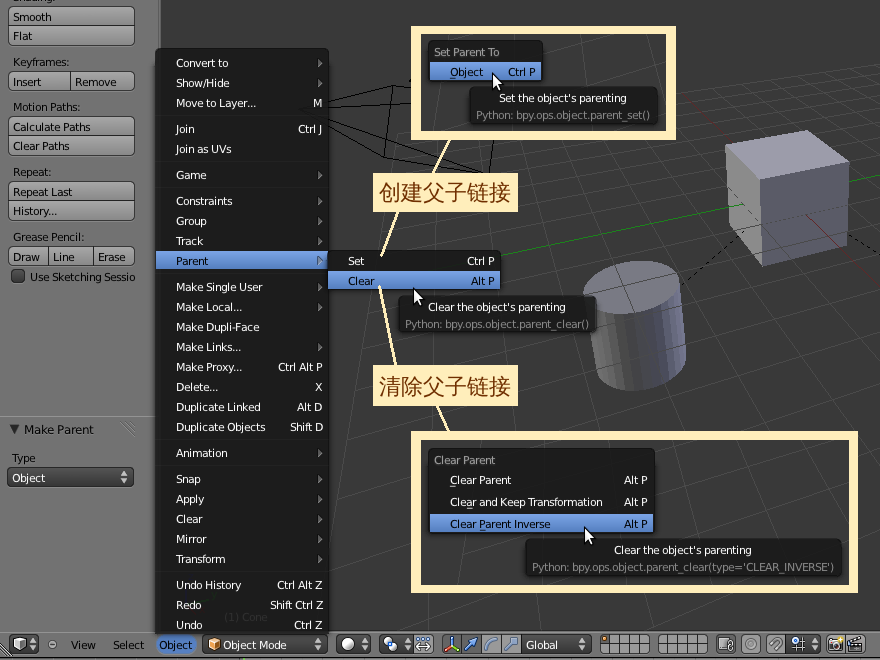
Task: Choose Move to Layer... menu entry
Action: tap(242, 103)
